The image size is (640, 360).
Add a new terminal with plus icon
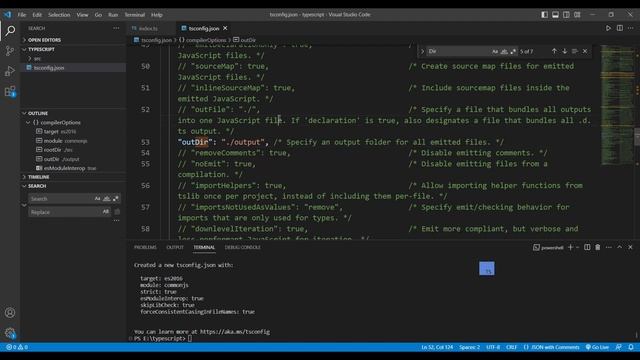click(x=570, y=247)
